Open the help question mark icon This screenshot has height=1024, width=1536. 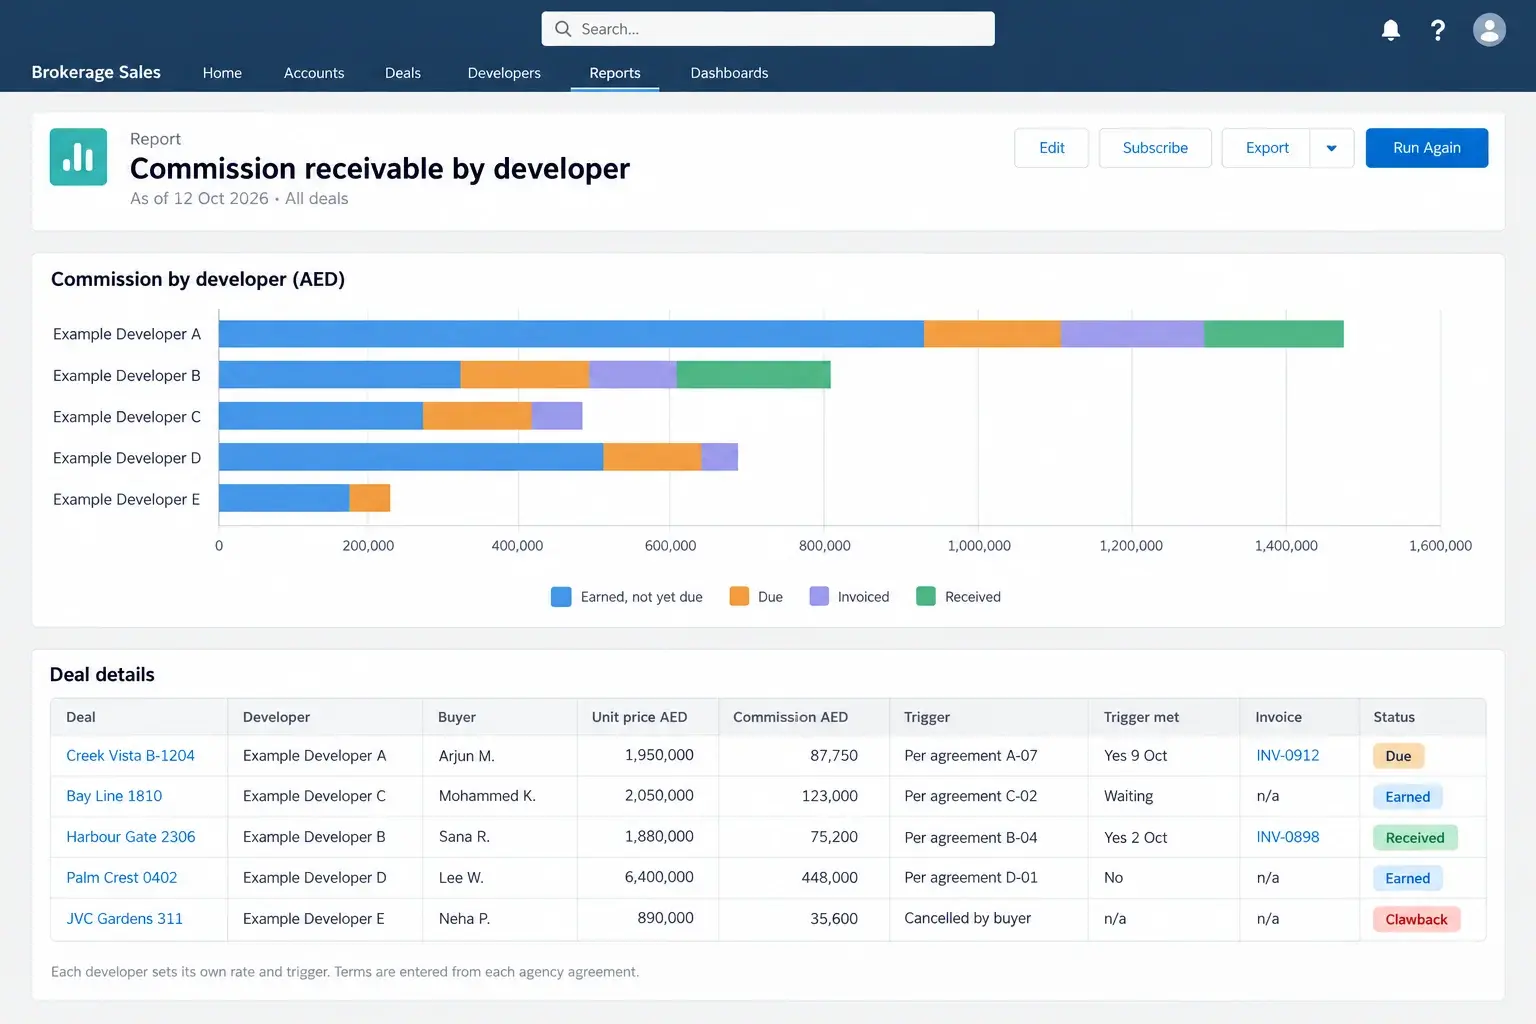[x=1438, y=30]
